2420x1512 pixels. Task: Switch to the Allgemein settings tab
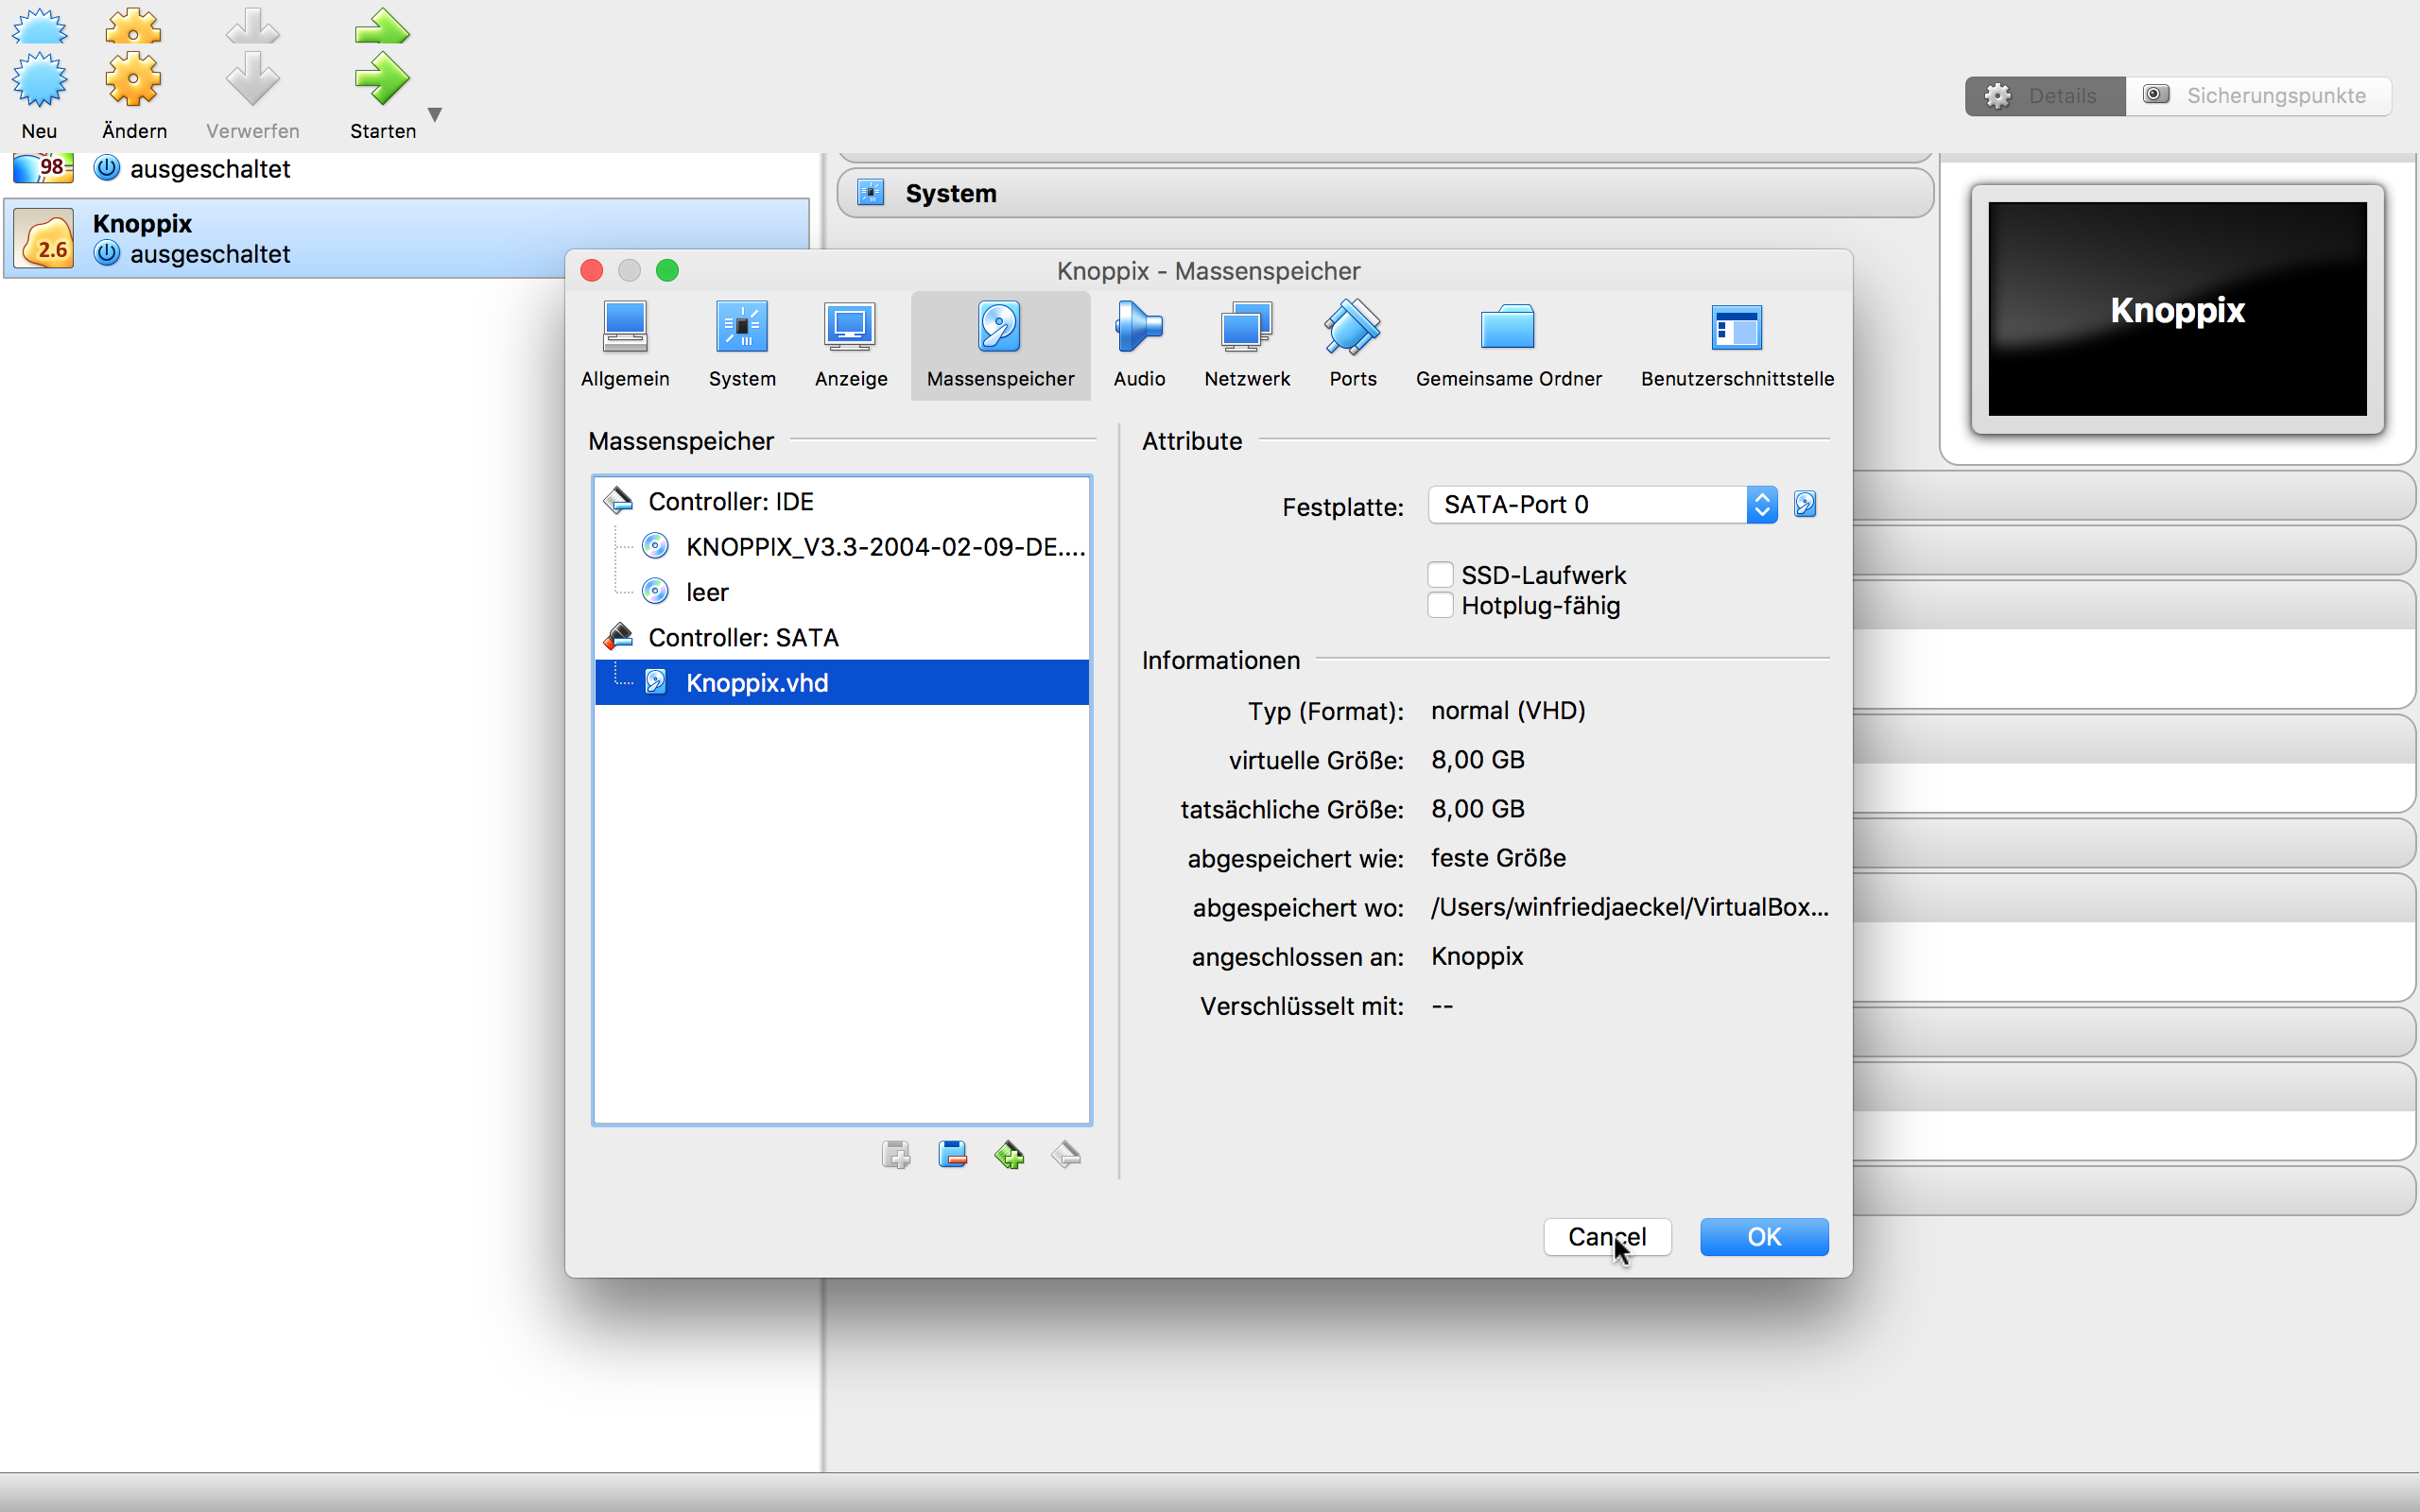625,345
